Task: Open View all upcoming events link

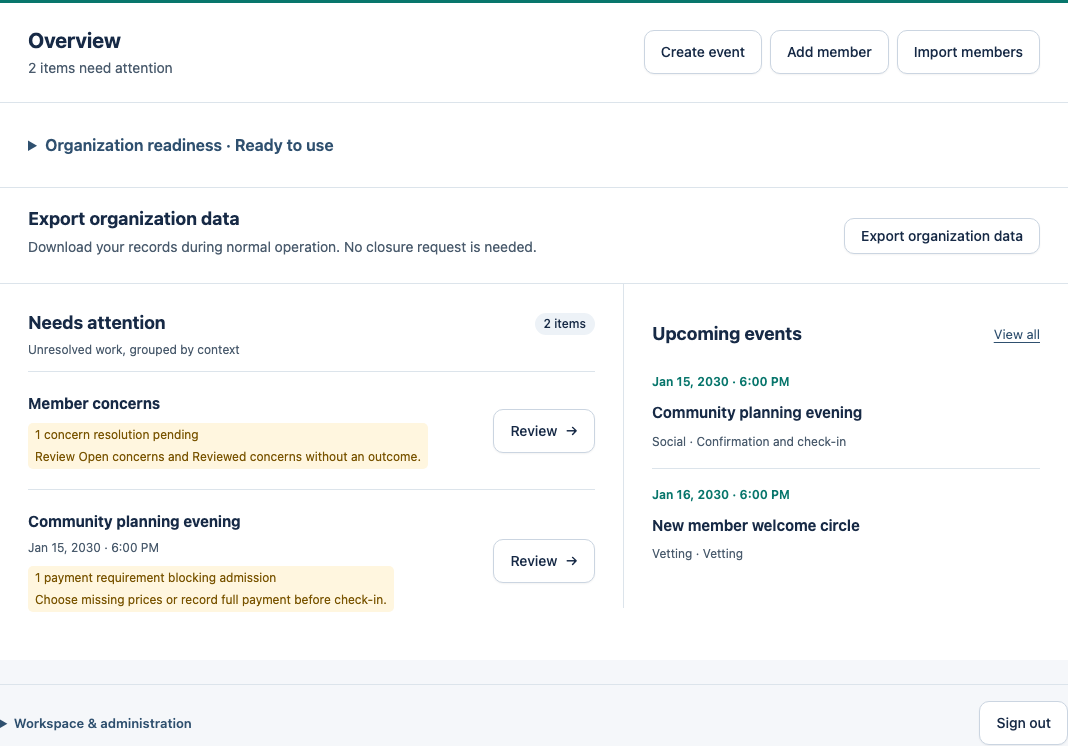Action: pyautogui.click(x=1016, y=335)
